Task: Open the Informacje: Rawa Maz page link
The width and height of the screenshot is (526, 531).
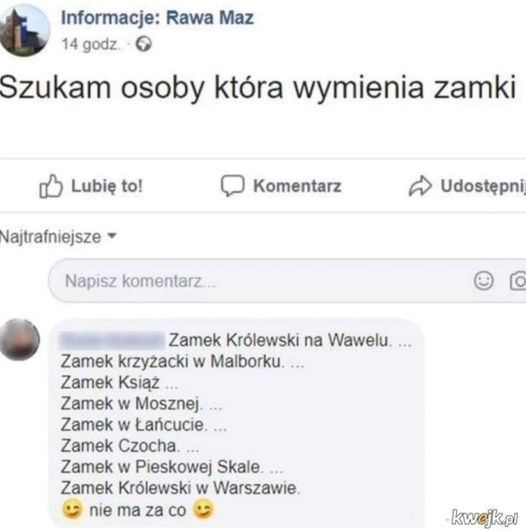Action: [x=157, y=18]
